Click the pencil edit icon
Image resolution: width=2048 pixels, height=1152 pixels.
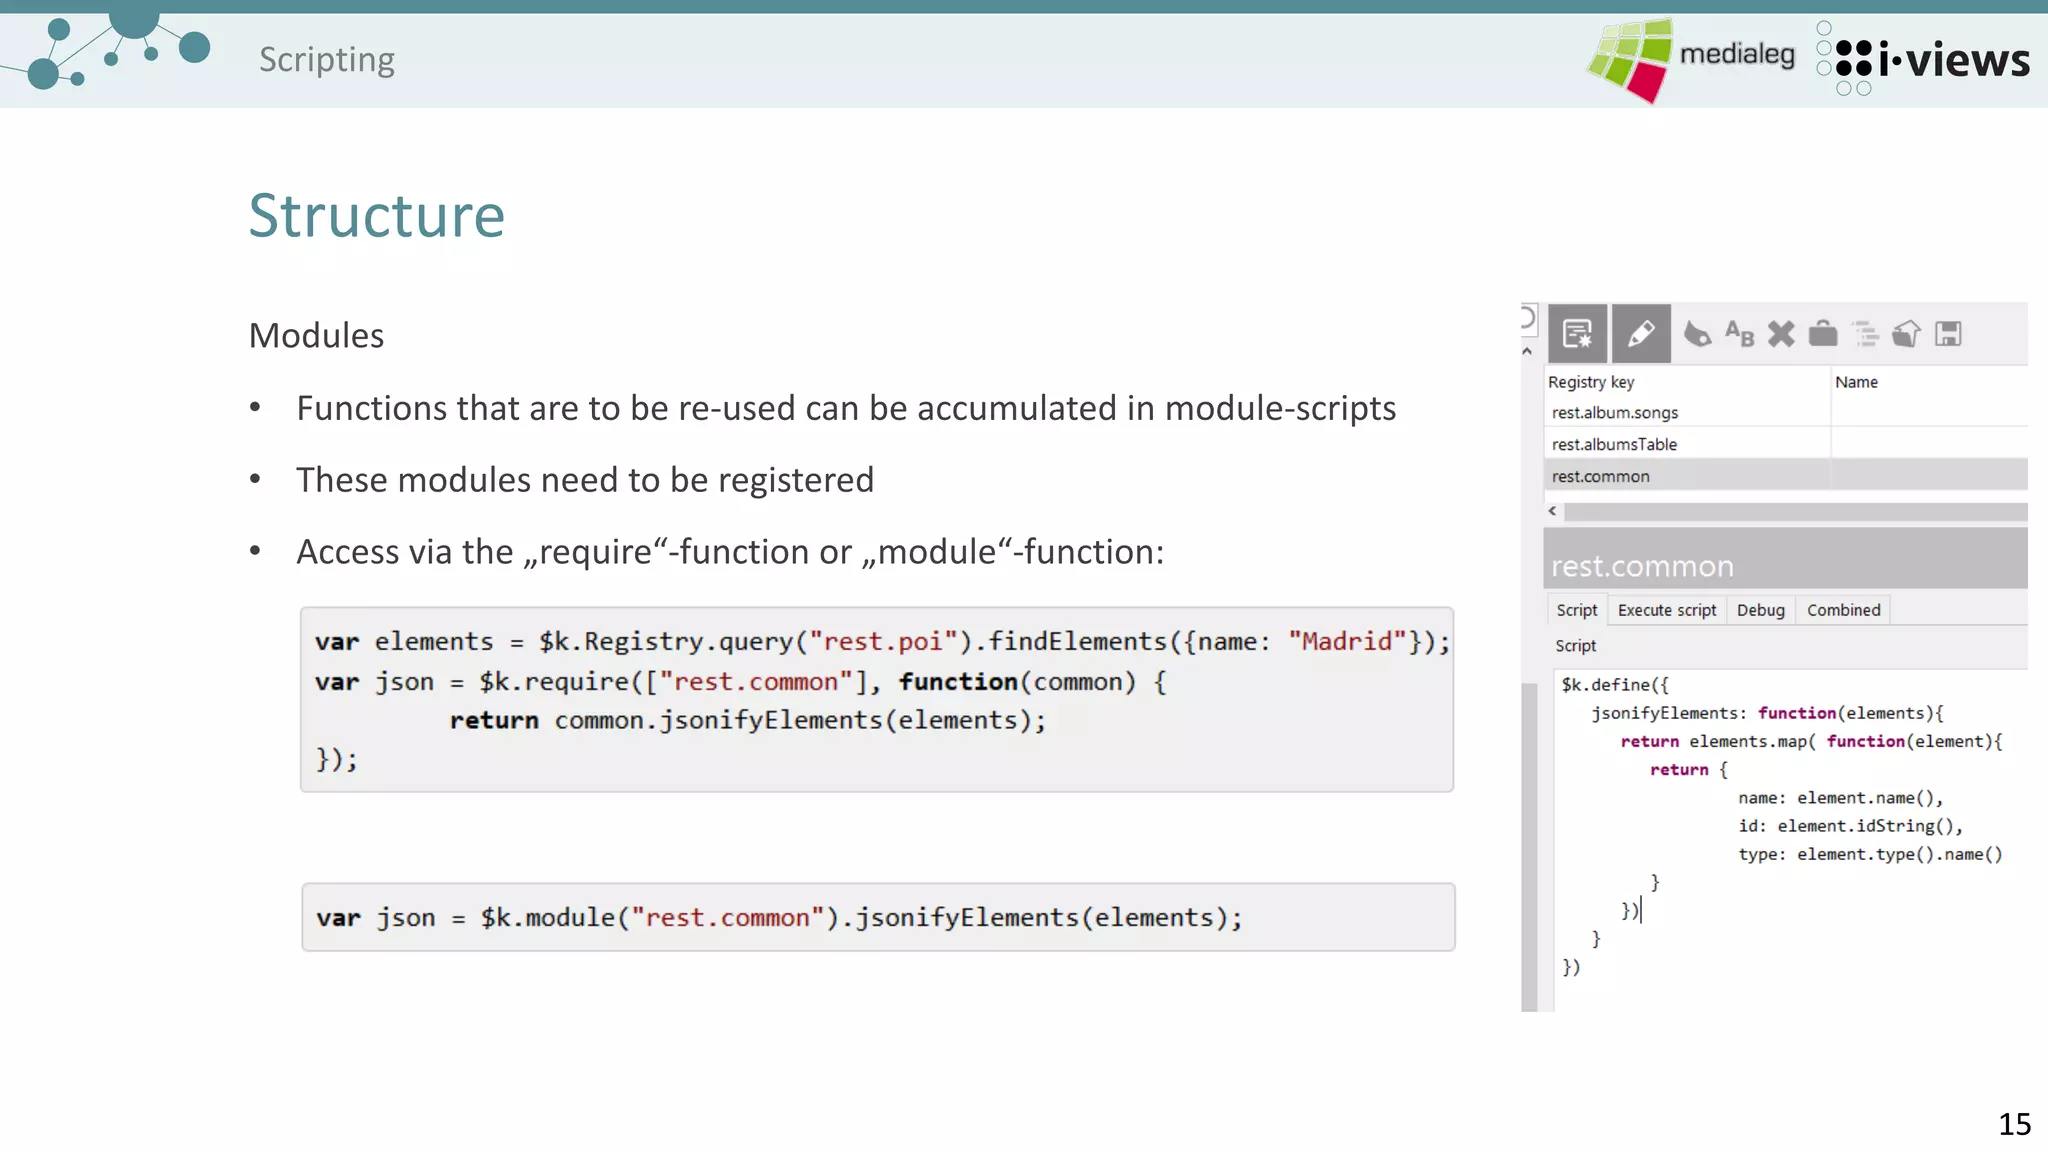tap(1641, 333)
